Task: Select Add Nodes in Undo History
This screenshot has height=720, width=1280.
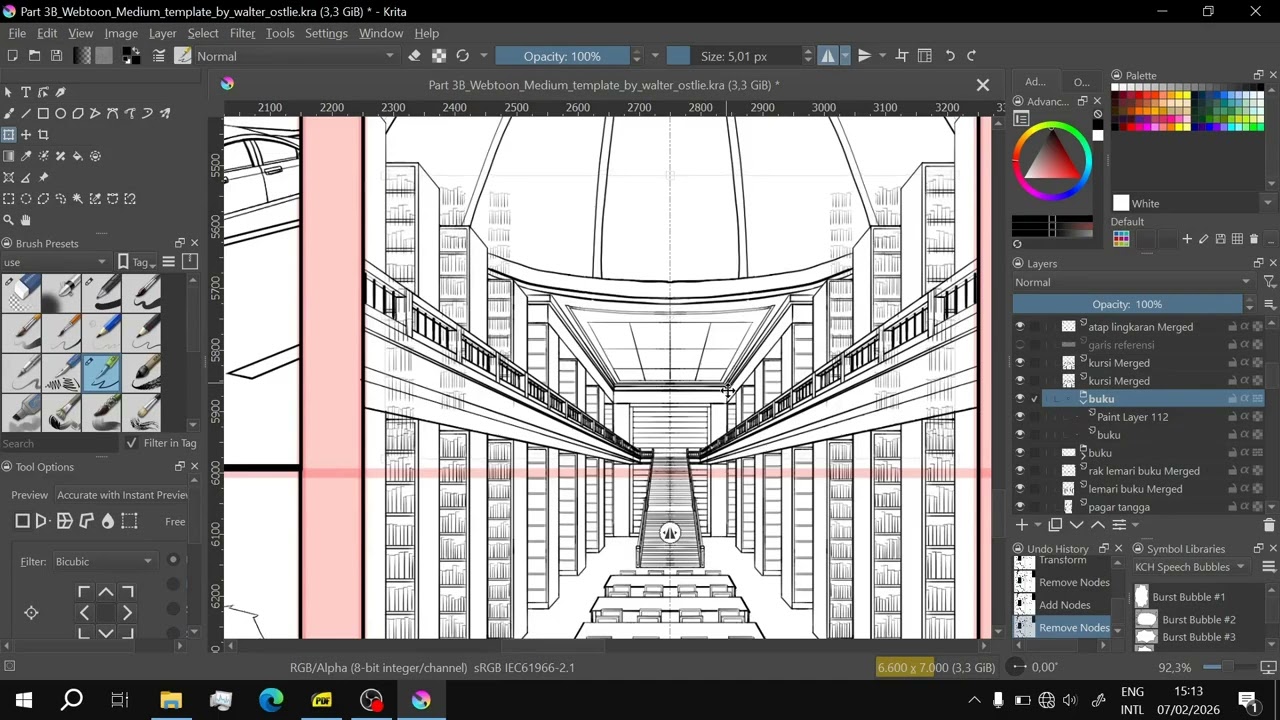Action: pos(1064,605)
